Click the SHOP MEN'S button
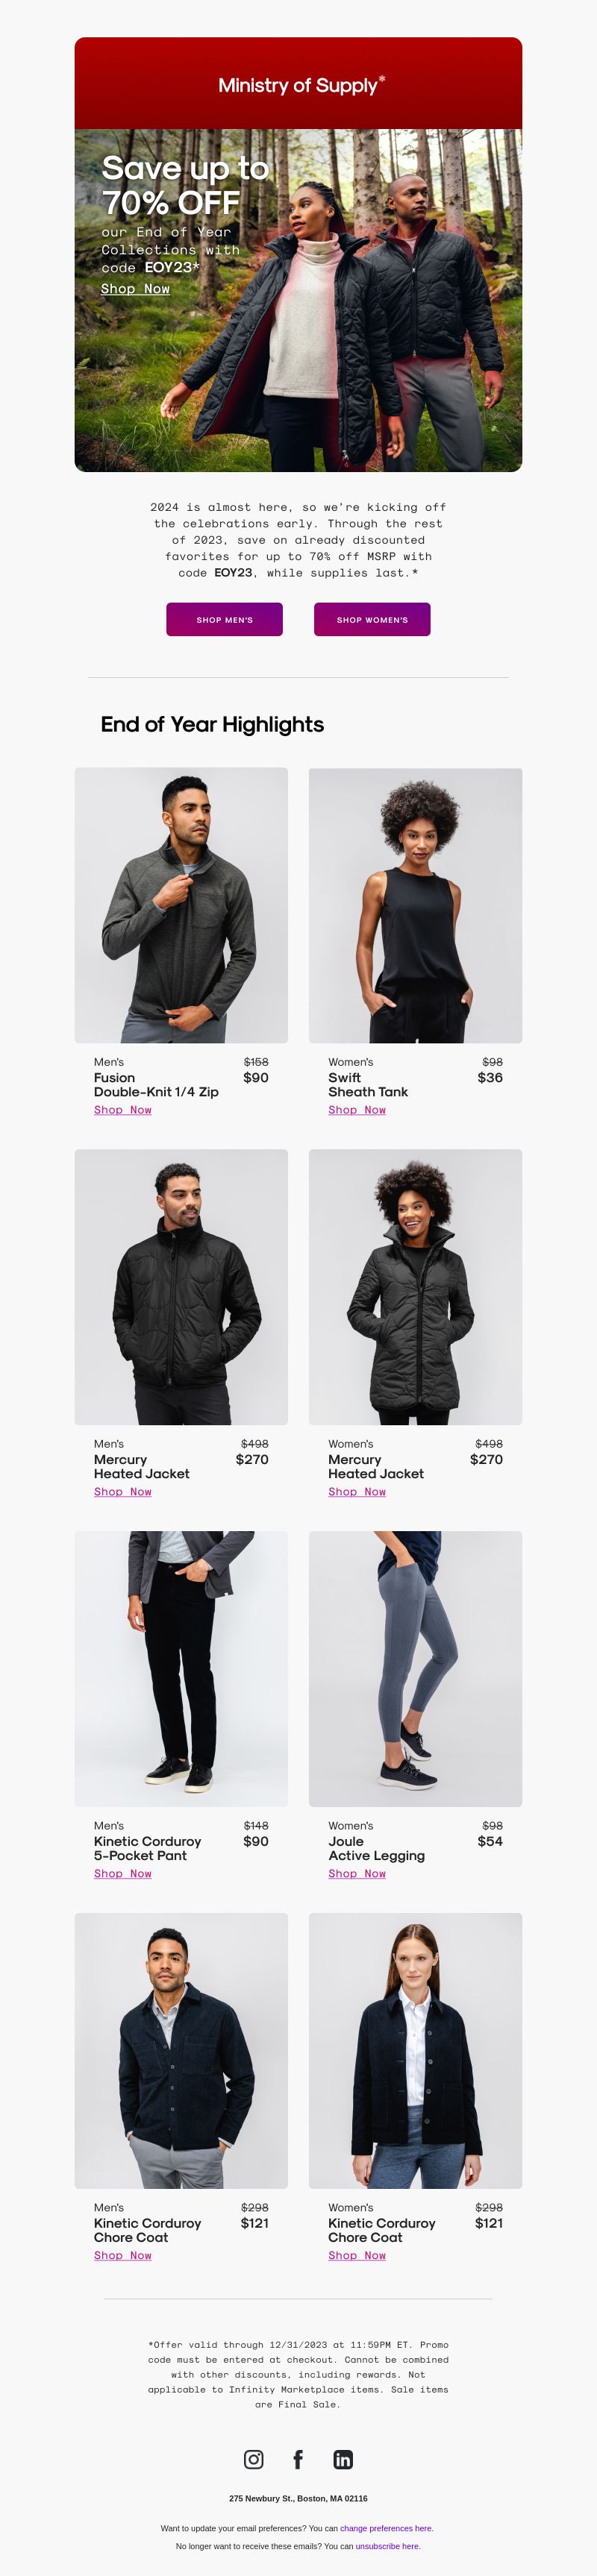 click(225, 619)
